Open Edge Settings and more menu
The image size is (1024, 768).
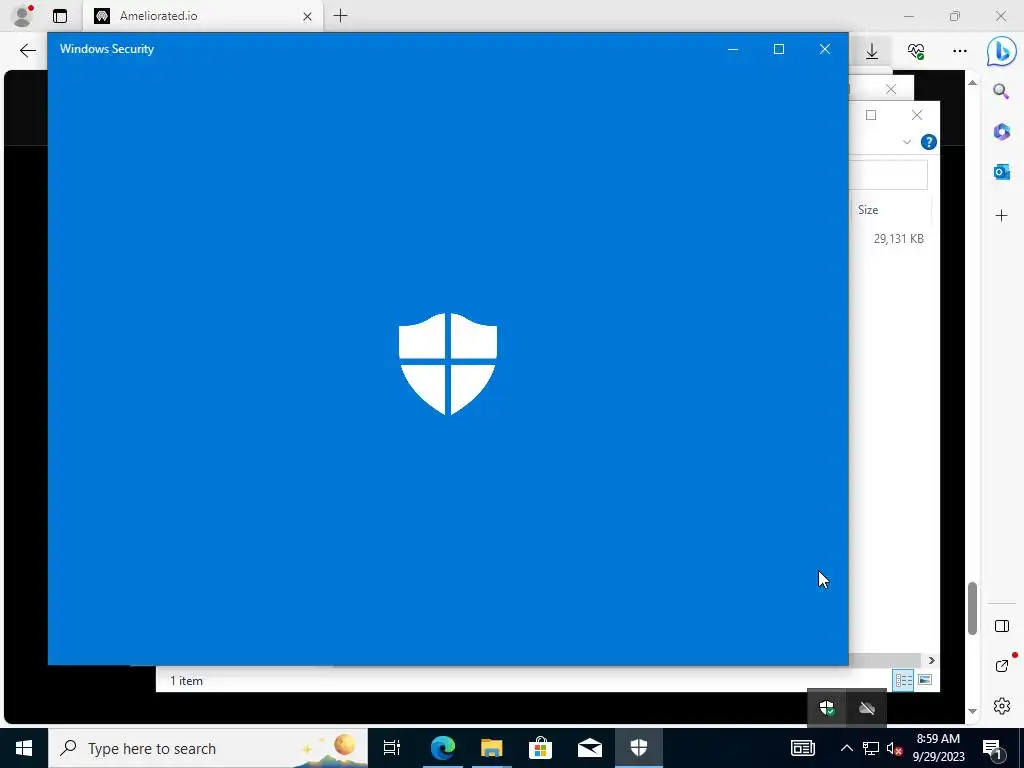959,50
